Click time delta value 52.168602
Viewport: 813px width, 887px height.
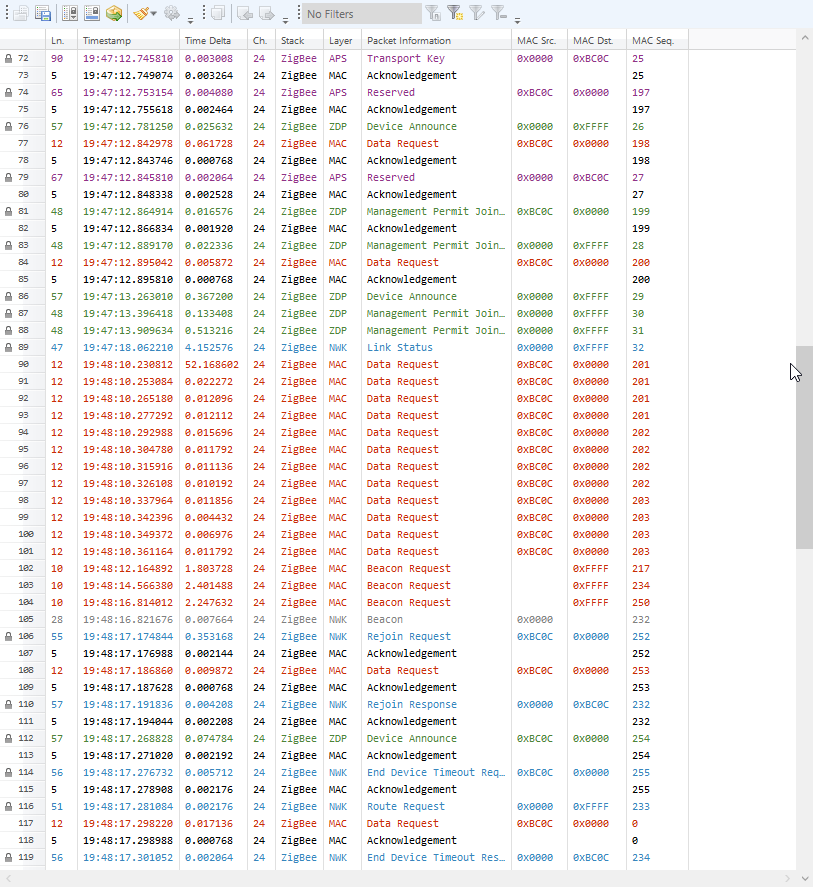pyautogui.click(x=212, y=364)
